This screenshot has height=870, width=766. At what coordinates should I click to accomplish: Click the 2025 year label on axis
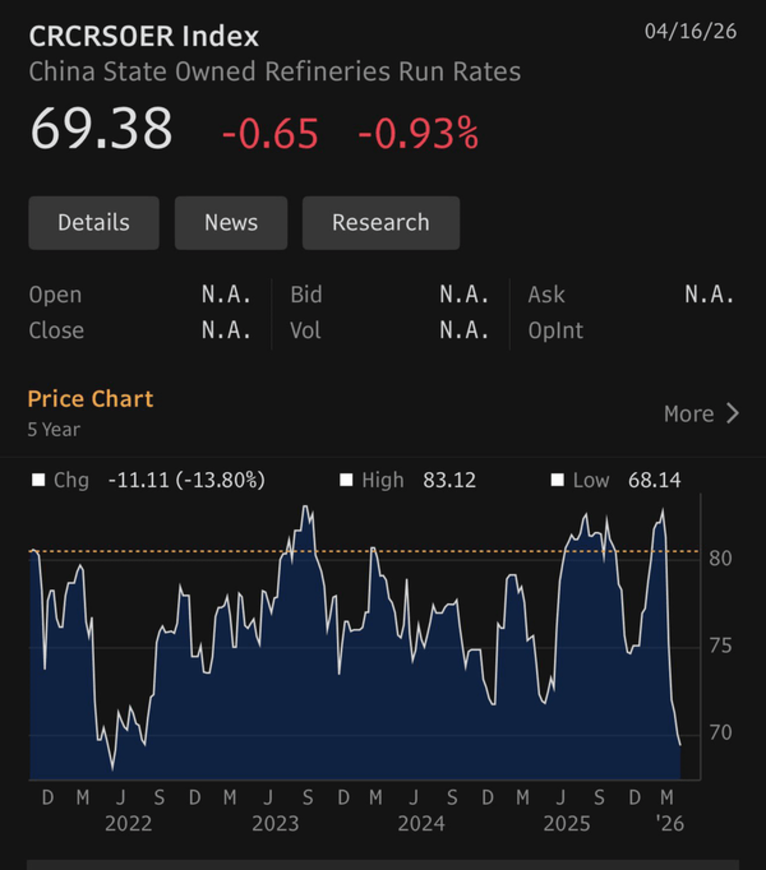[x=566, y=824]
